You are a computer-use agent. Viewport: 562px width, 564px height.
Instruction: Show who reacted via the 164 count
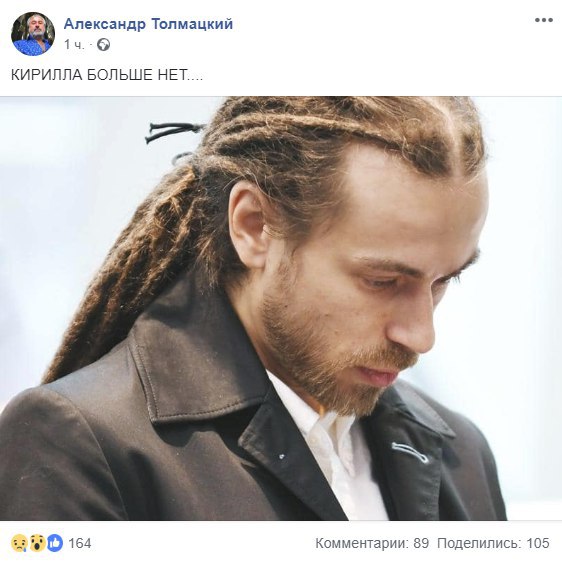point(80,543)
